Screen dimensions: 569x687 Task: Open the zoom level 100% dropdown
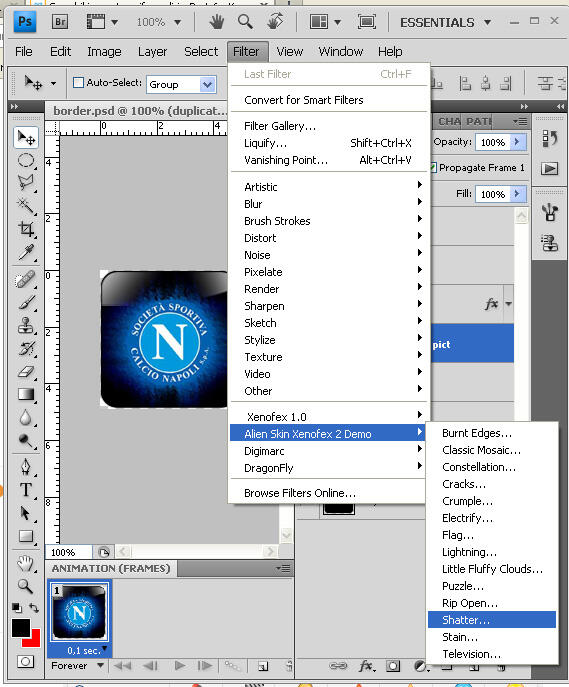[177, 22]
